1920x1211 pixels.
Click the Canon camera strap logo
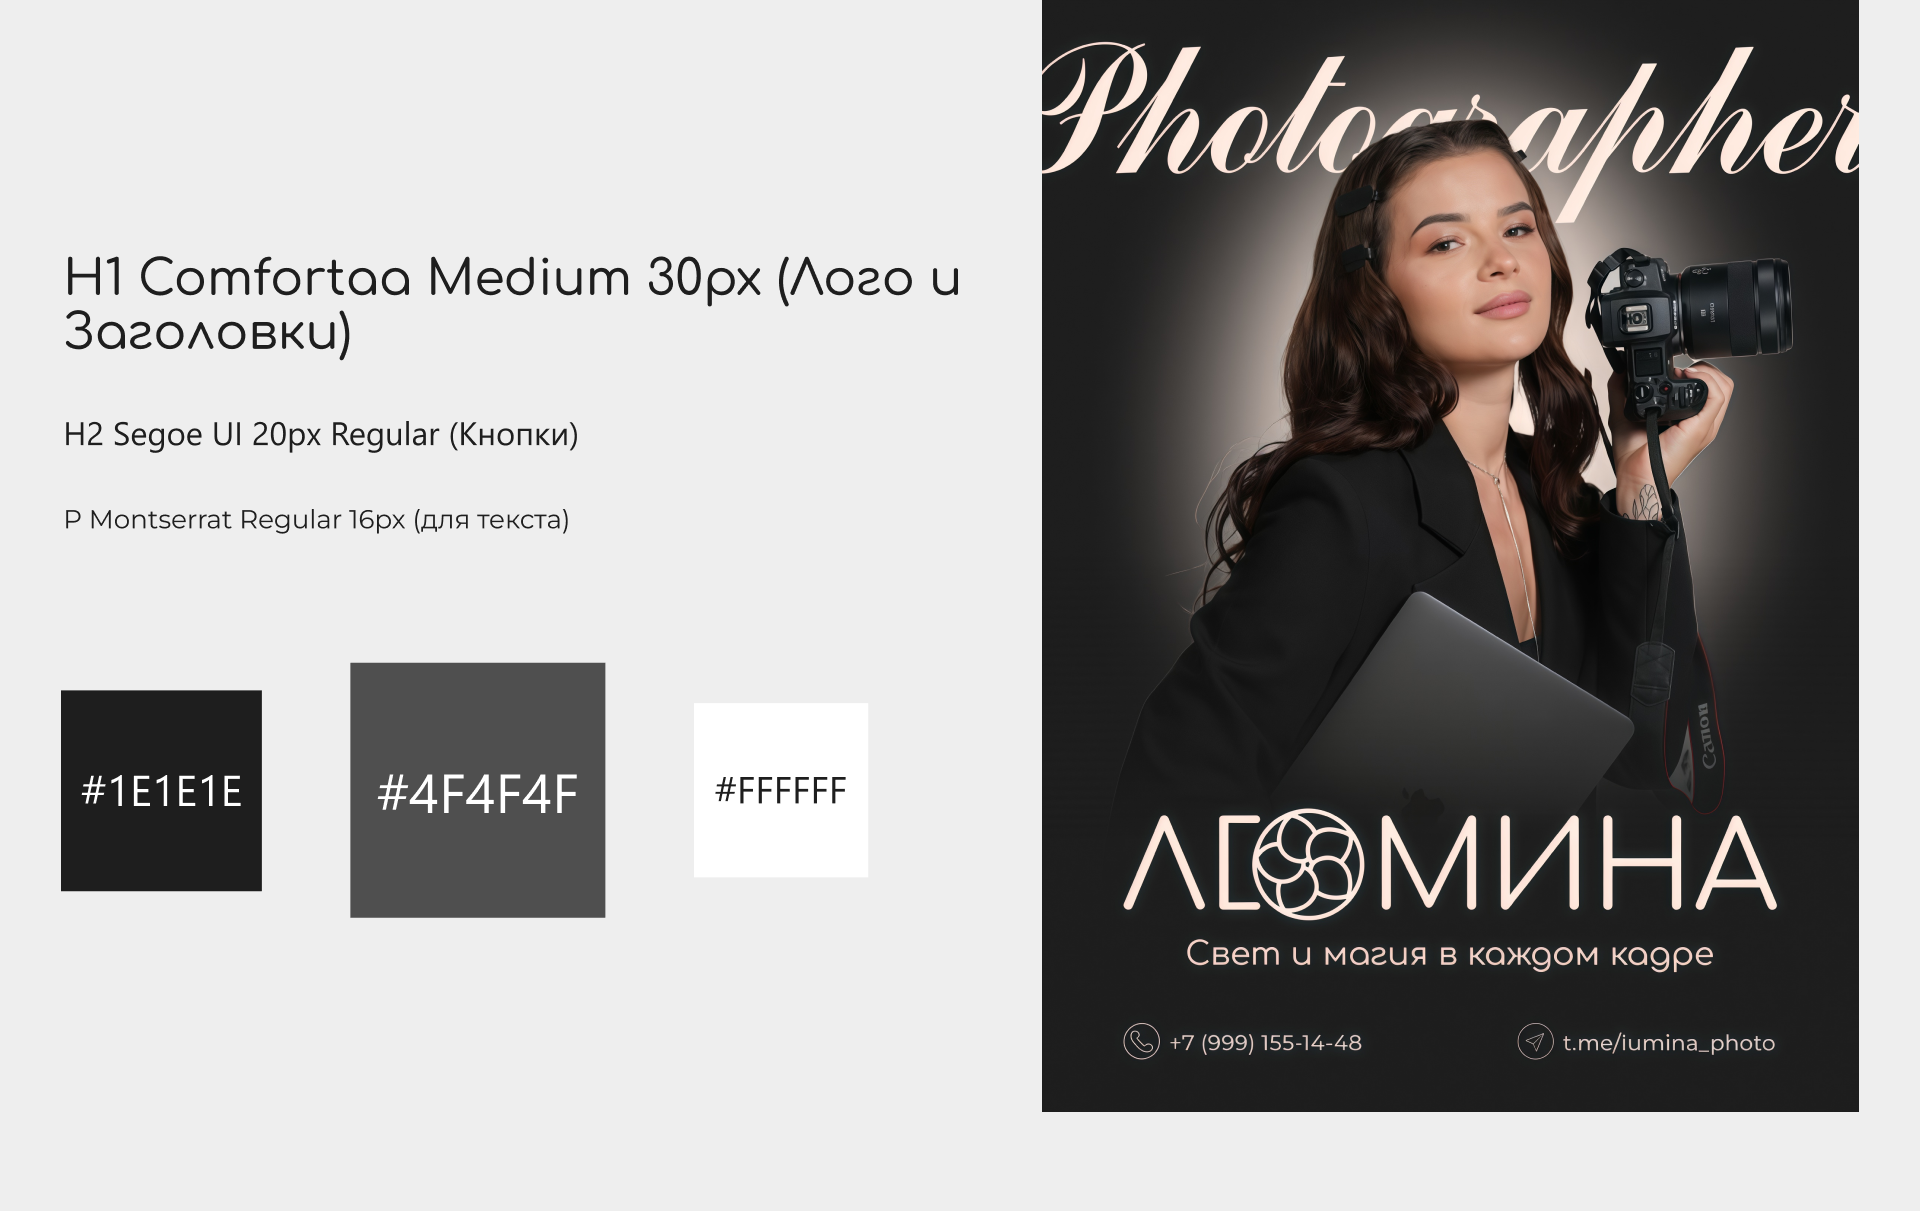[x=1707, y=738]
